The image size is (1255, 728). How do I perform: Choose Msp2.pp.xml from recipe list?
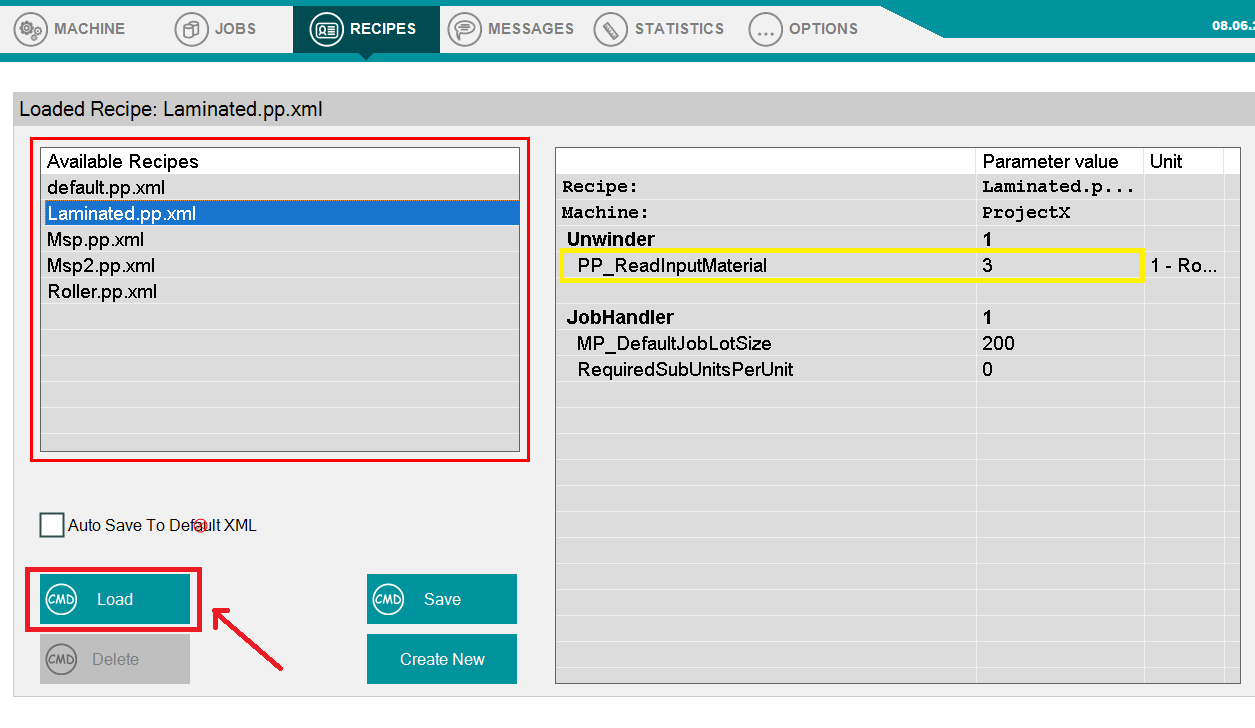click(x=101, y=266)
